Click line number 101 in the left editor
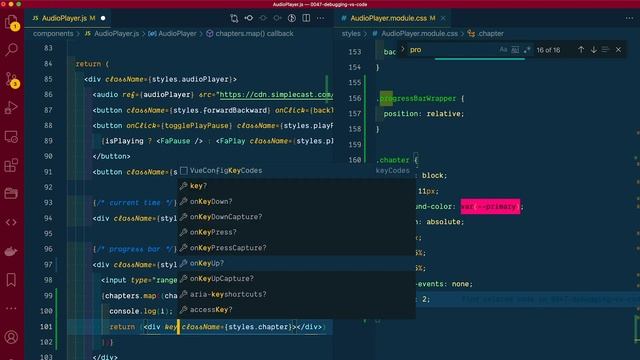 pos(46,327)
